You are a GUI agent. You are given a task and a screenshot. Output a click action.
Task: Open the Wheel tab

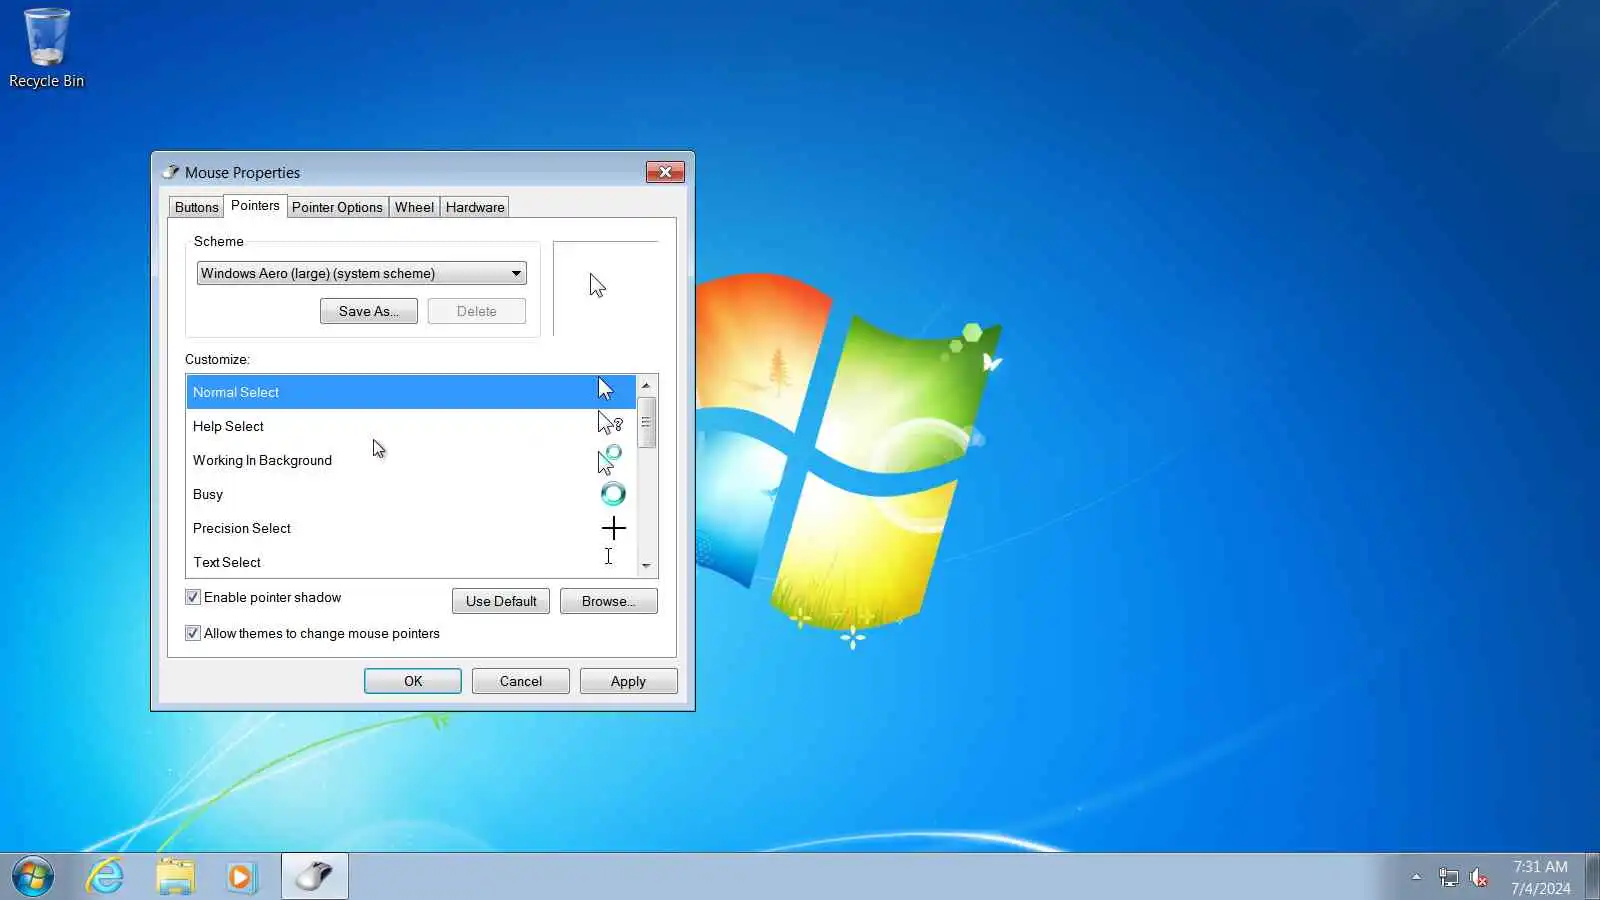coord(414,207)
